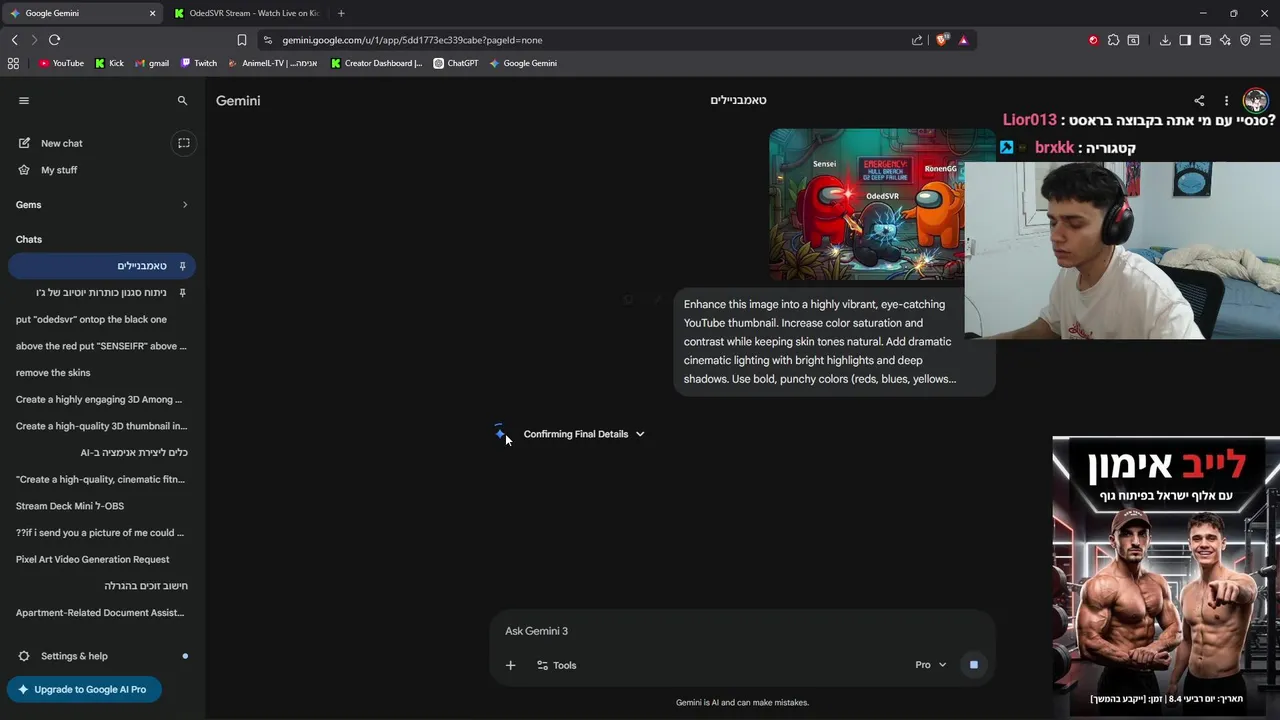Open the Twitch bookmark
The height and width of the screenshot is (720, 1280).
[x=199, y=63]
